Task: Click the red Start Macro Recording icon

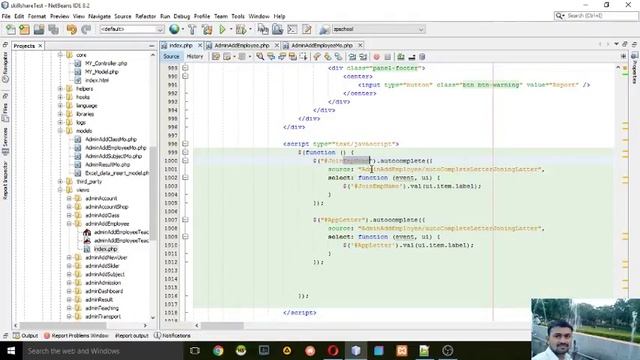Action: [x=376, y=57]
